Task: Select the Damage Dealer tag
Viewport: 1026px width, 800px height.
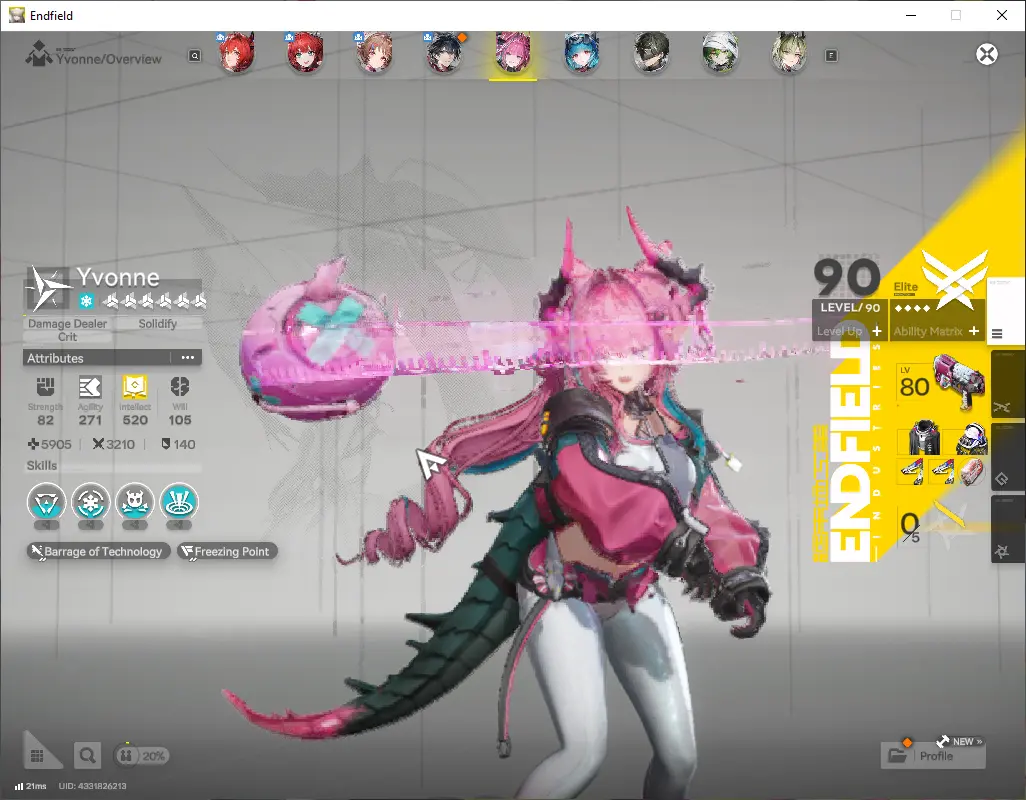Action: 67,324
